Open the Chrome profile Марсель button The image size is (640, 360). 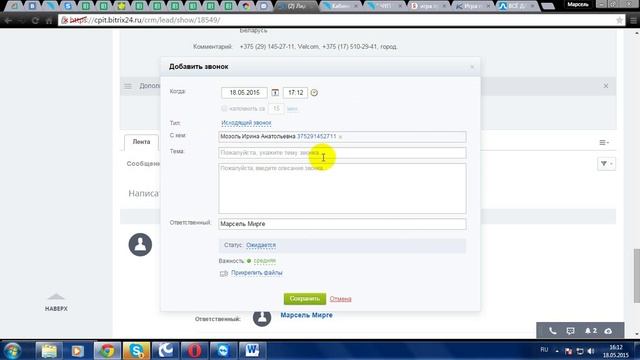(x=578, y=4)
